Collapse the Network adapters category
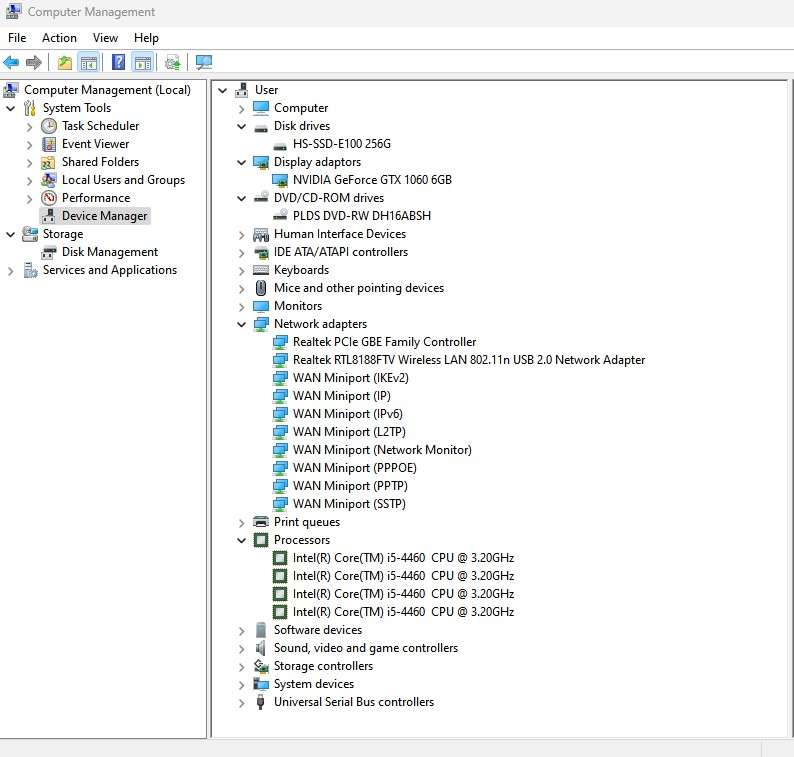This screenshot has height=757, width=794. (x=242, y=325)
